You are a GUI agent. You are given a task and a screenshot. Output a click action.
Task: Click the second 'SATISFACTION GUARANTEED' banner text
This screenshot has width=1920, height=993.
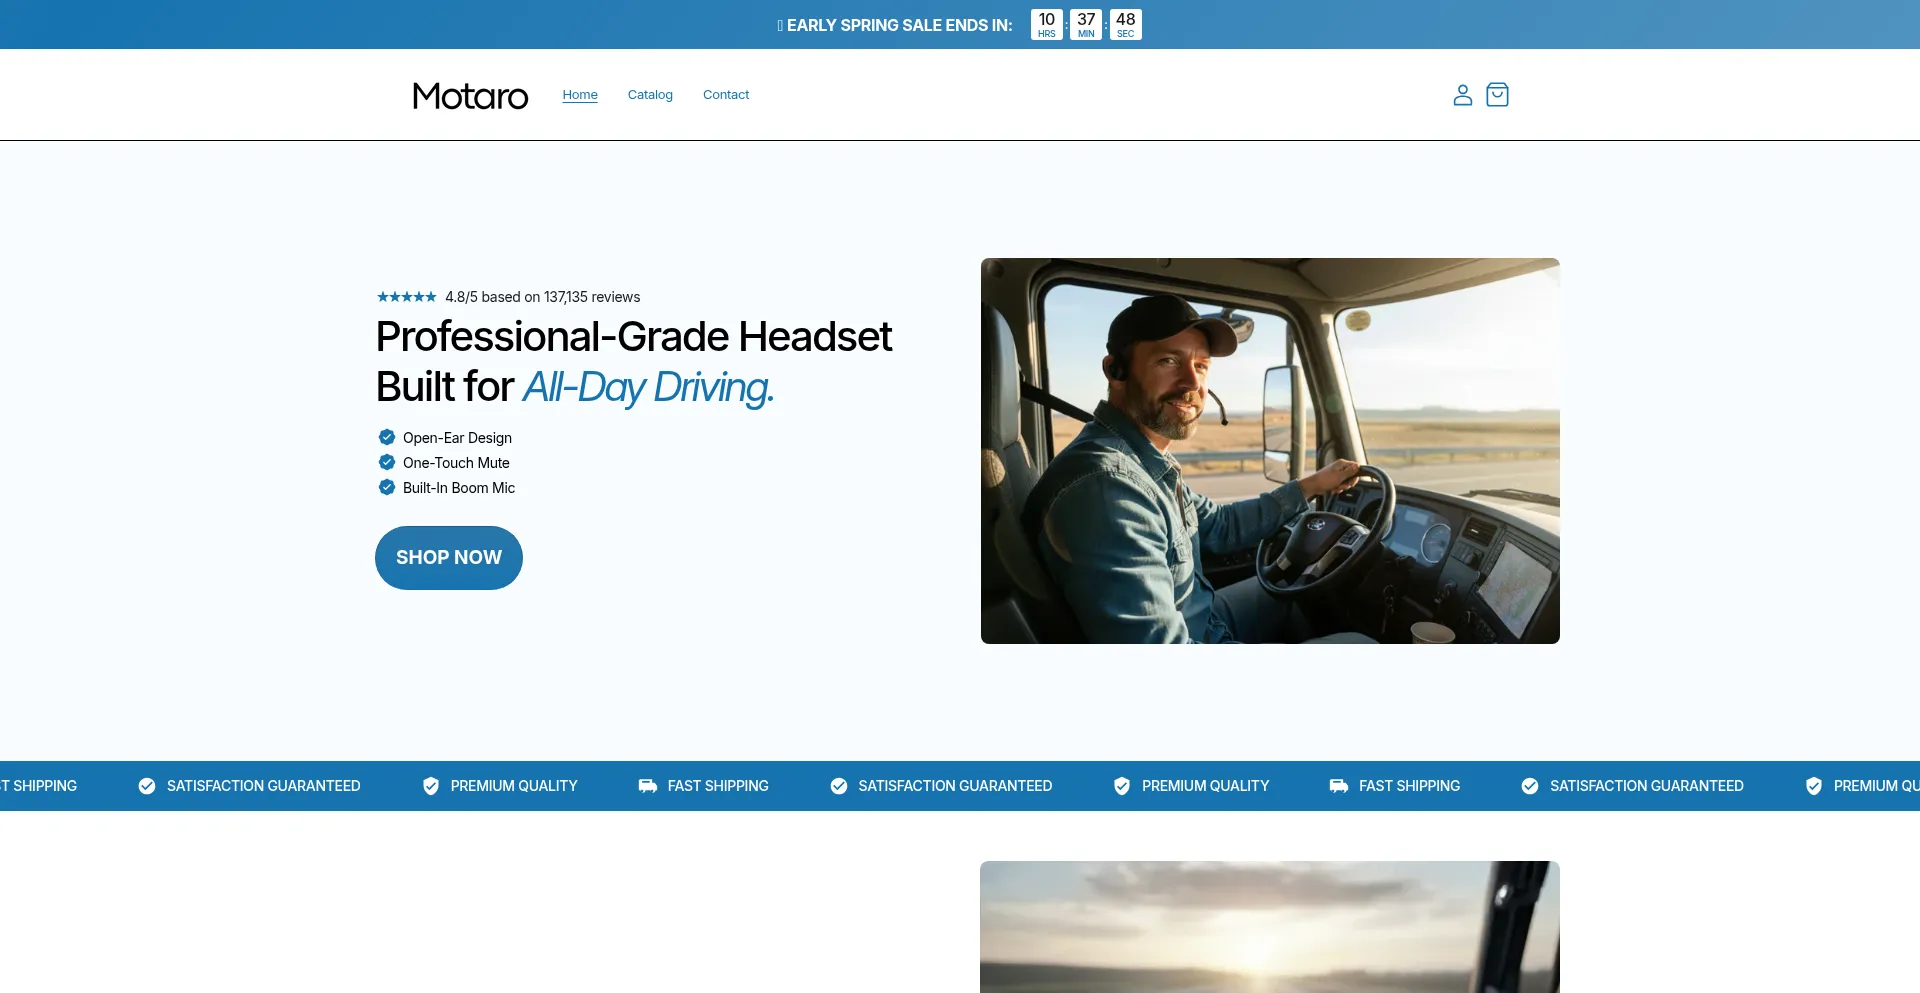[x=955, y=786]
